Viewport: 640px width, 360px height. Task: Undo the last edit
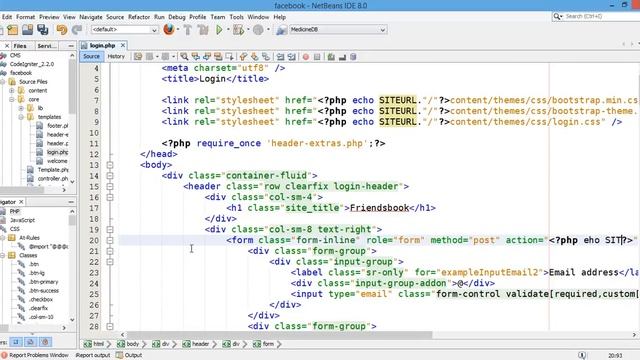click(x=62, y=30)
